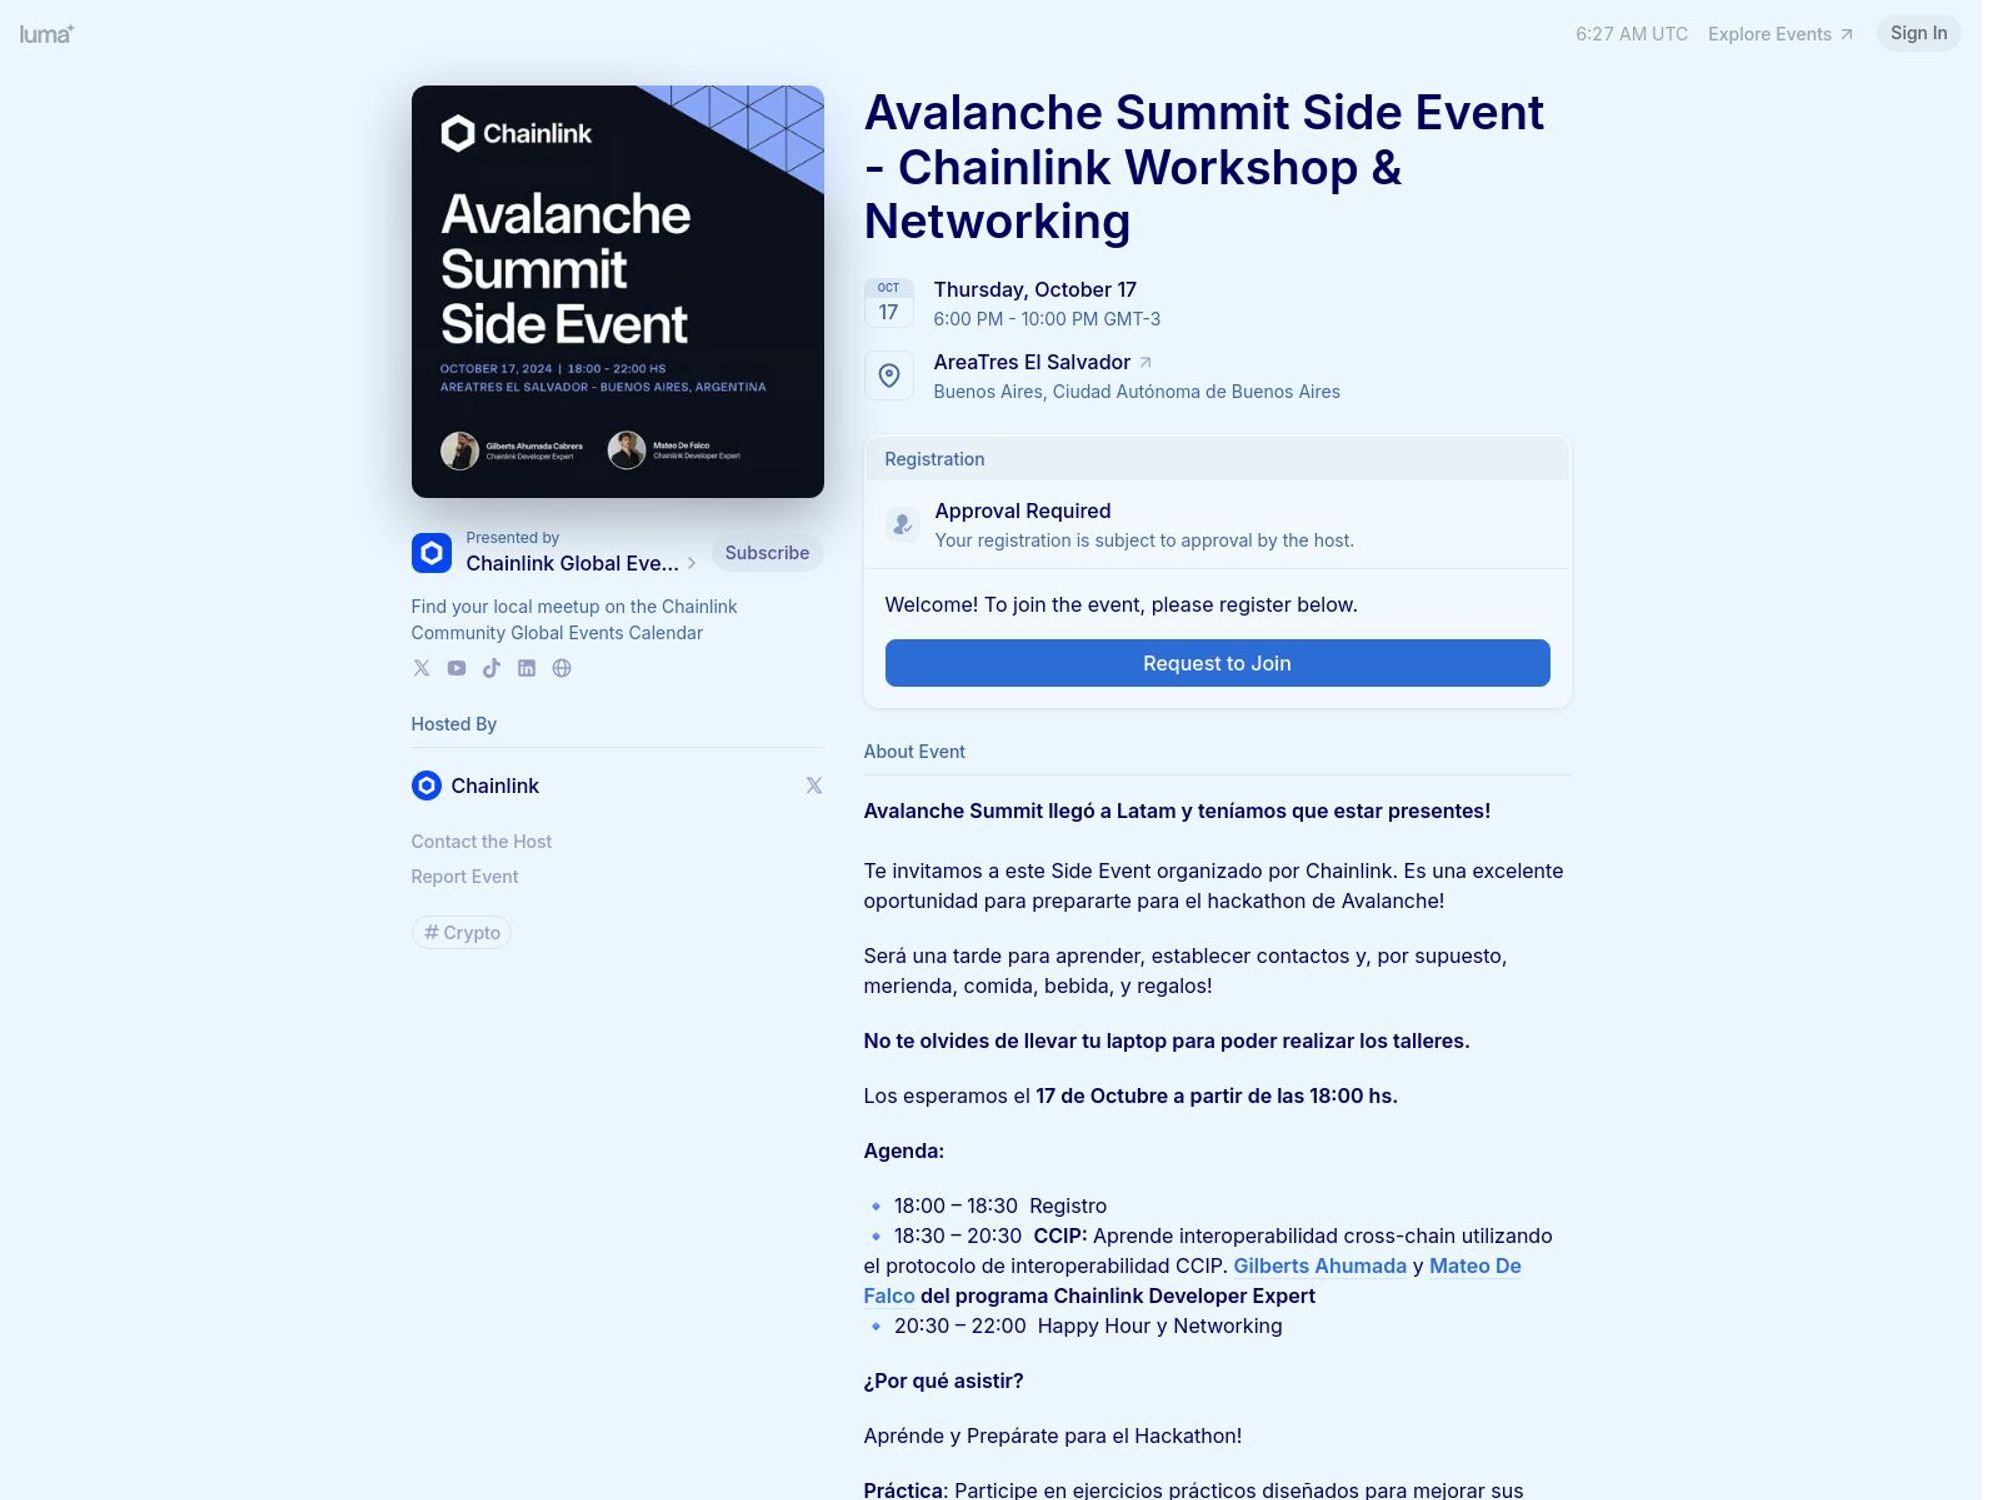
Task: Click the LinkedIn social media icon
Action: pyautogui.click(x=524, y=668)
